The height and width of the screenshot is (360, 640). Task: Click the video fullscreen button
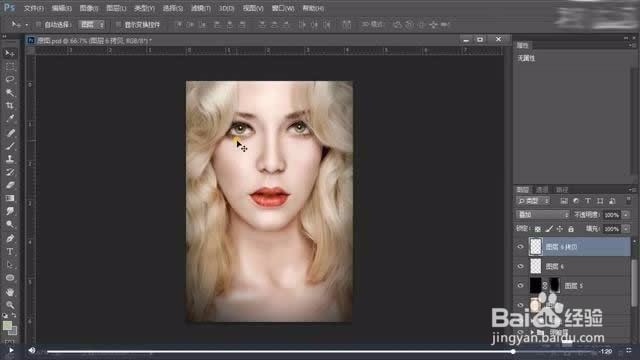click(x=629, y=351)
